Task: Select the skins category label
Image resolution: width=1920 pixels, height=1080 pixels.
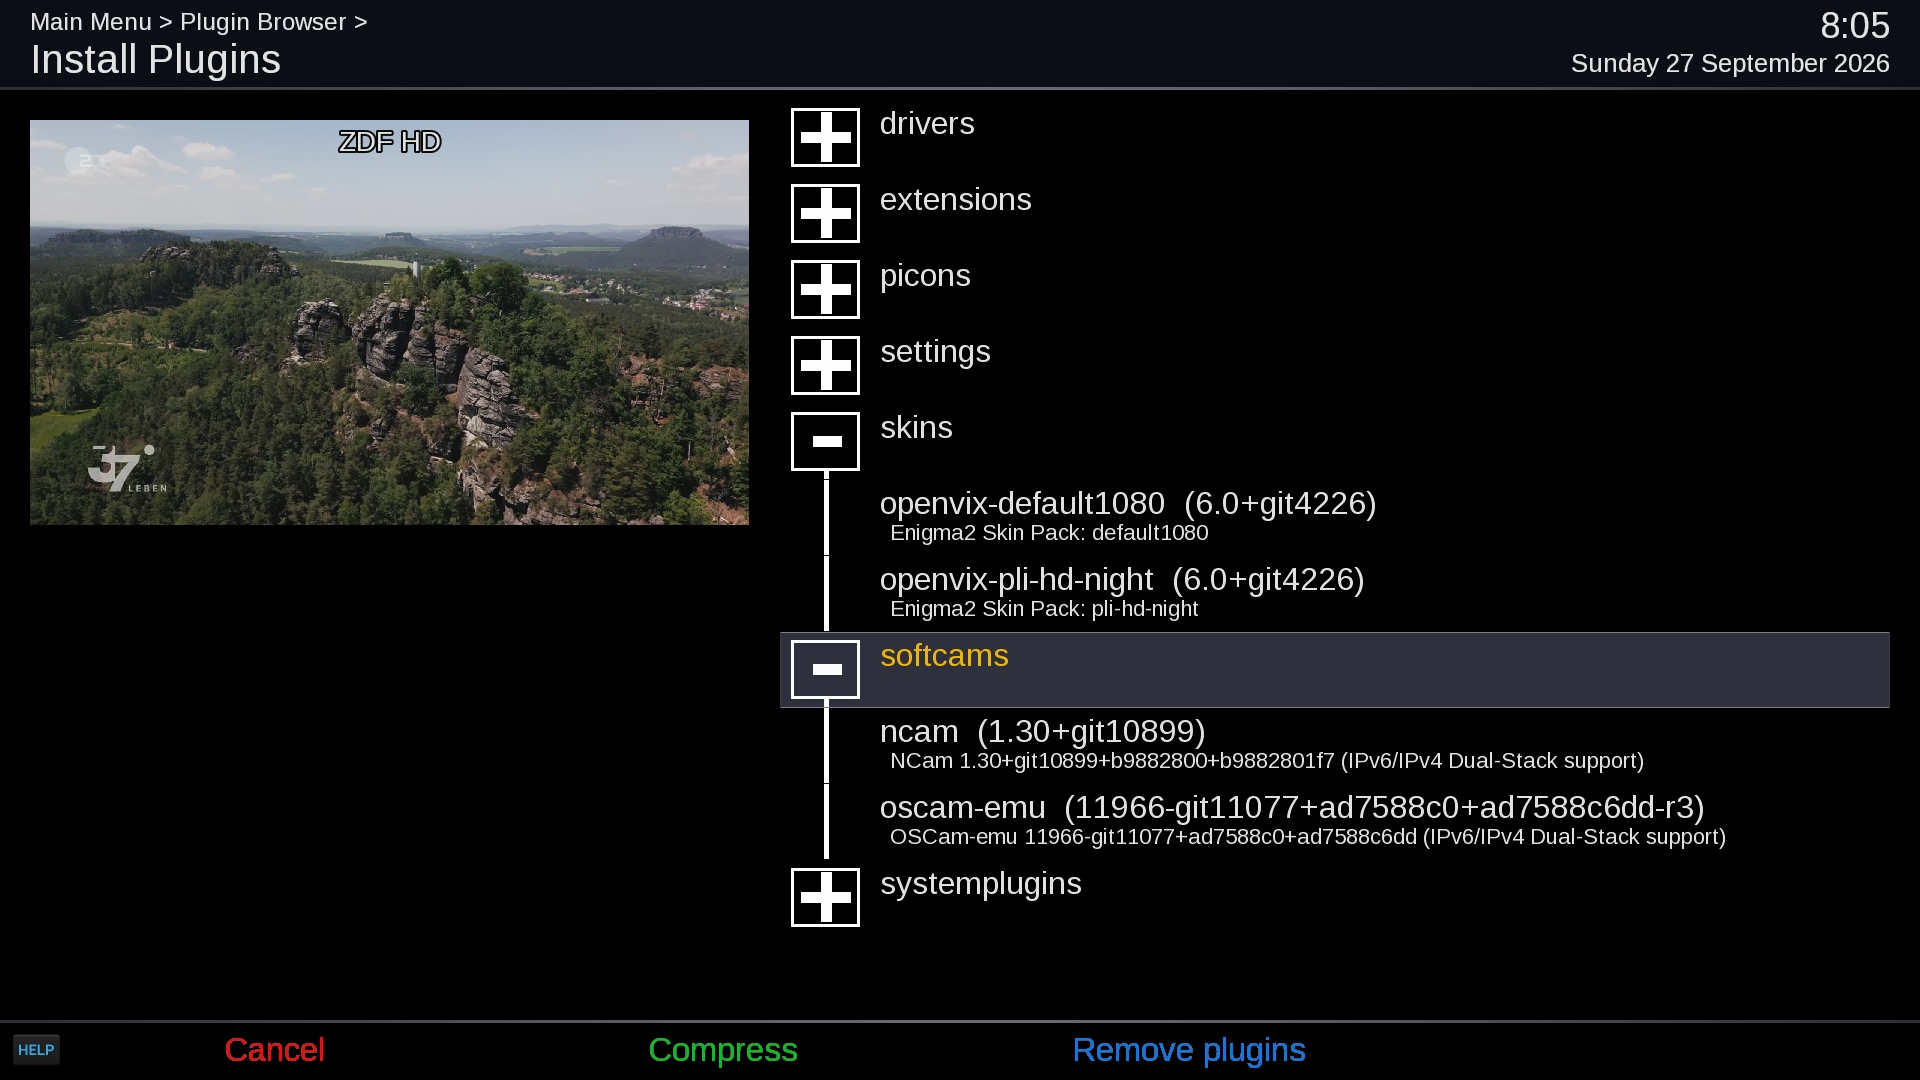Action: click(916, 428)
